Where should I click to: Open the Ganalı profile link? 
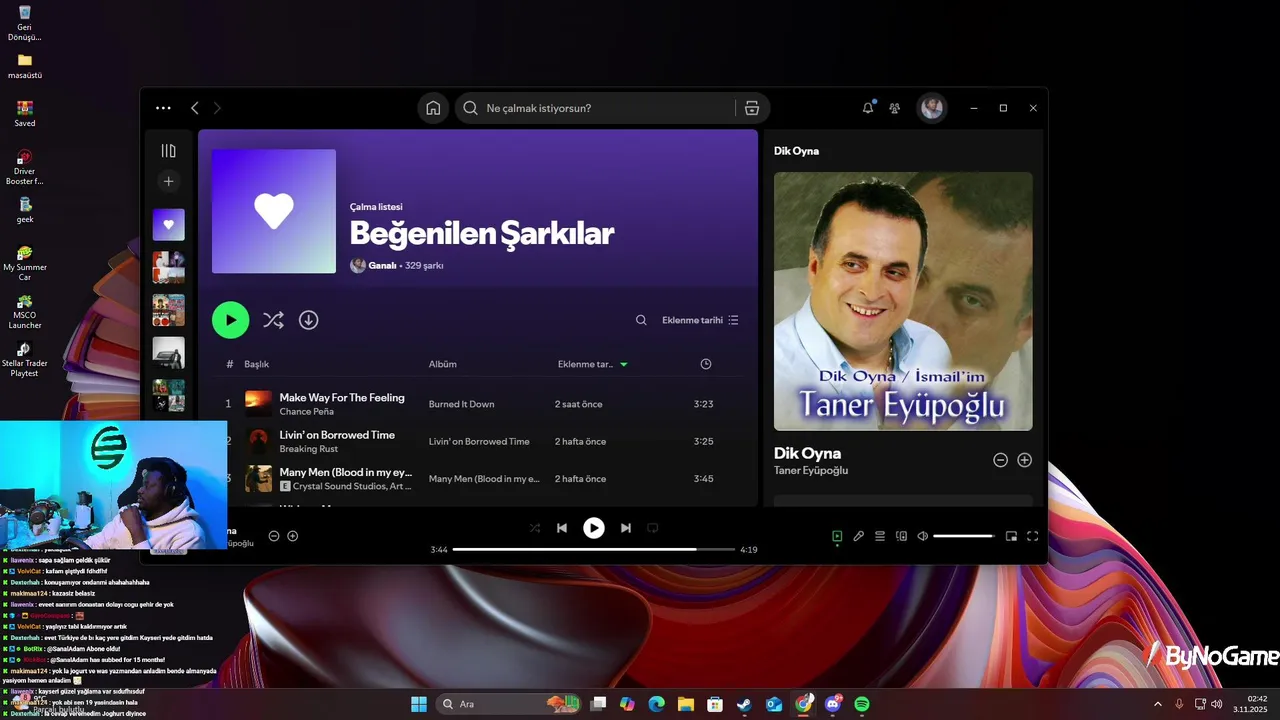[383, 266]
